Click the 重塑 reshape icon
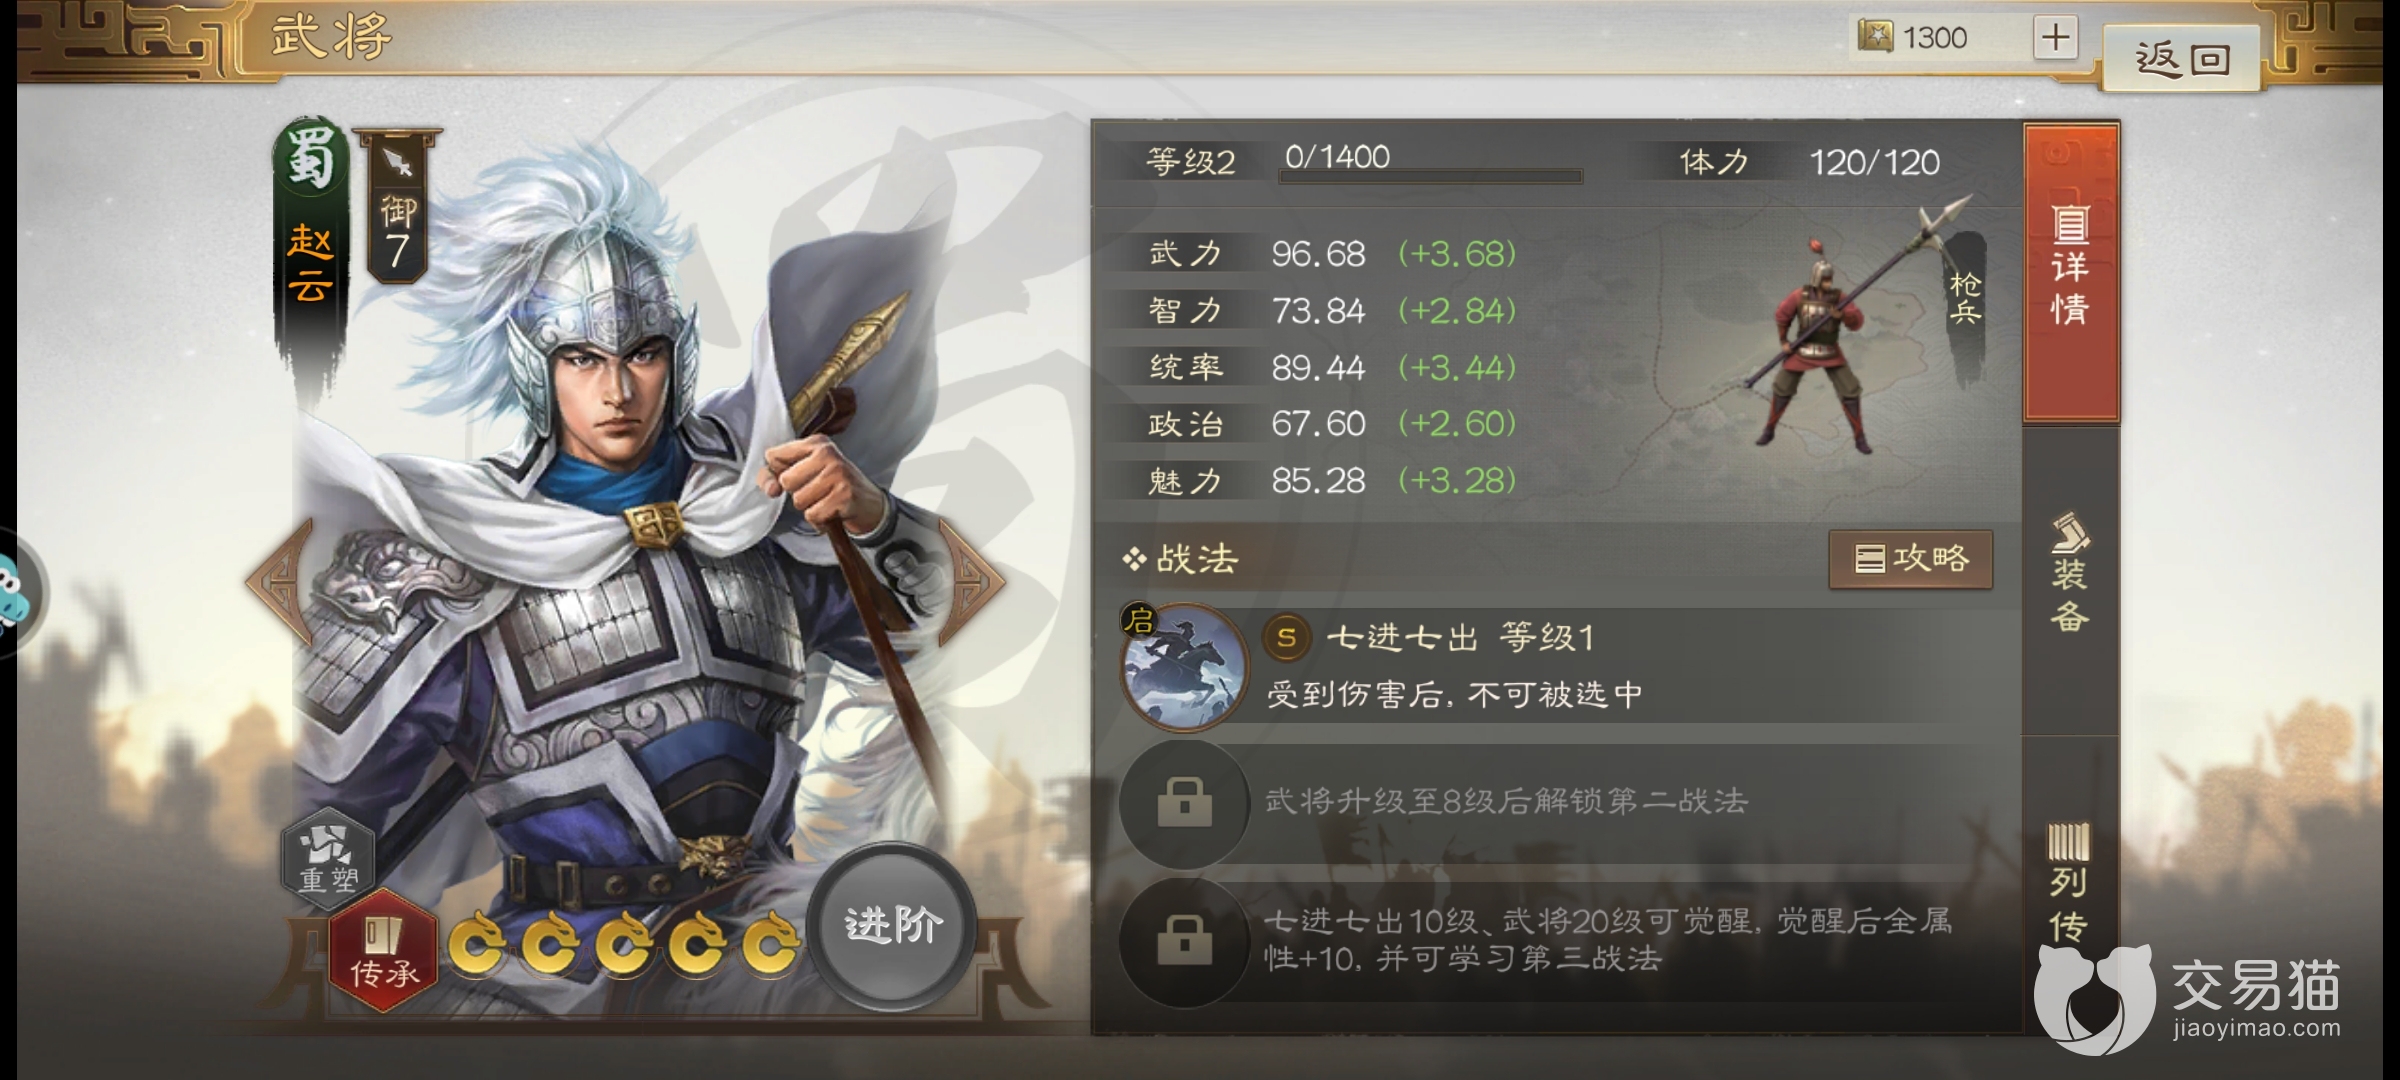Screen dimensions: 2400x1080 328,858
